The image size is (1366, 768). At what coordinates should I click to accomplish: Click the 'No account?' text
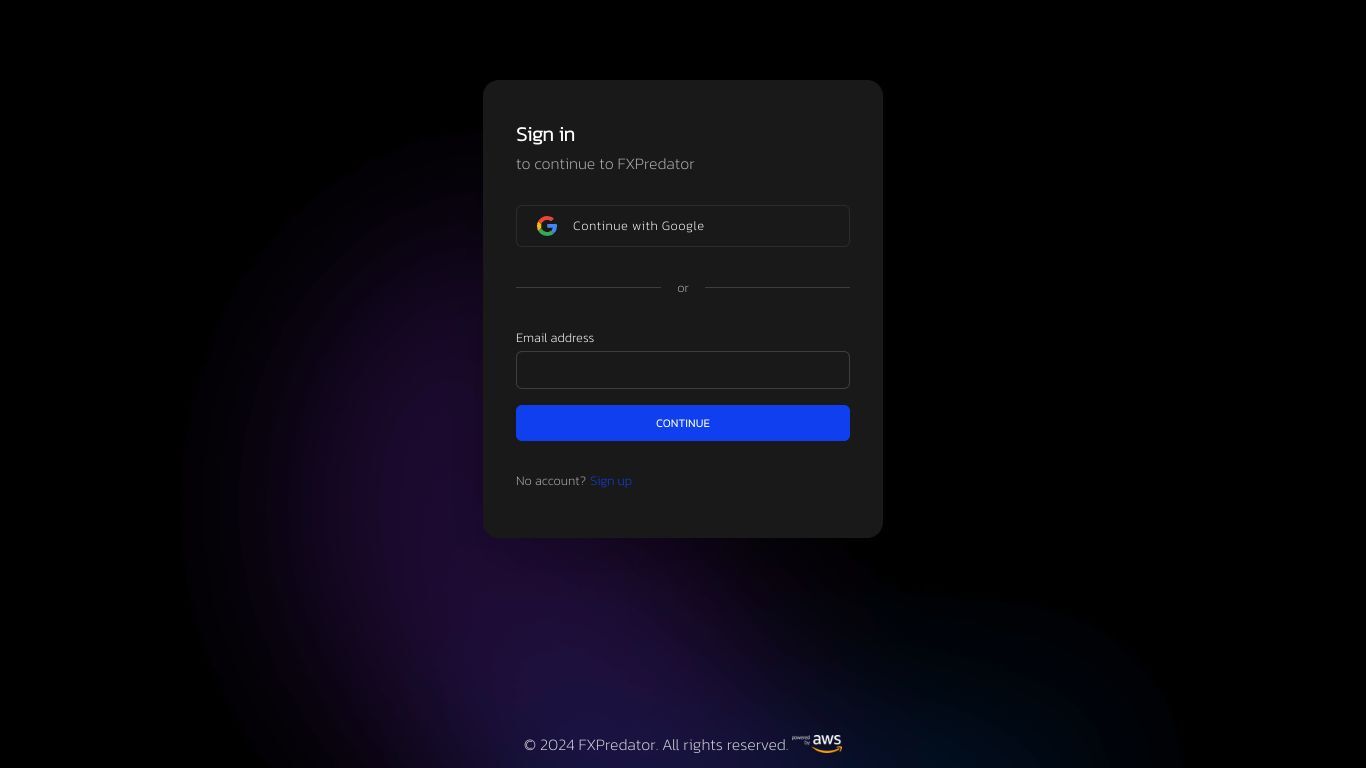(551, 481)
